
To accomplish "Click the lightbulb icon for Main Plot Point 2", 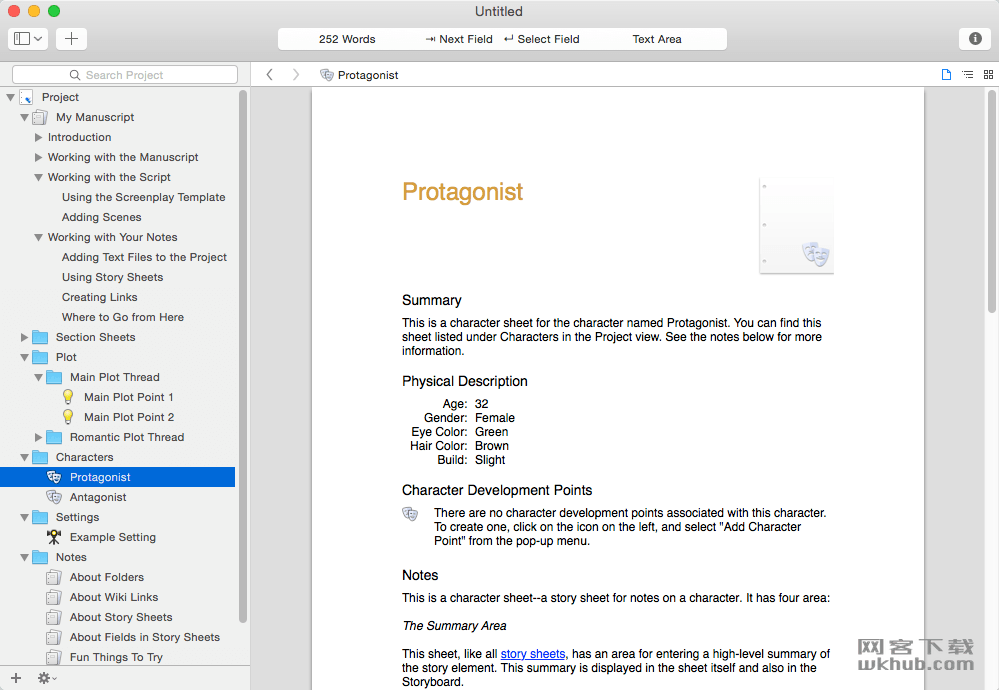I will (68, 417).
